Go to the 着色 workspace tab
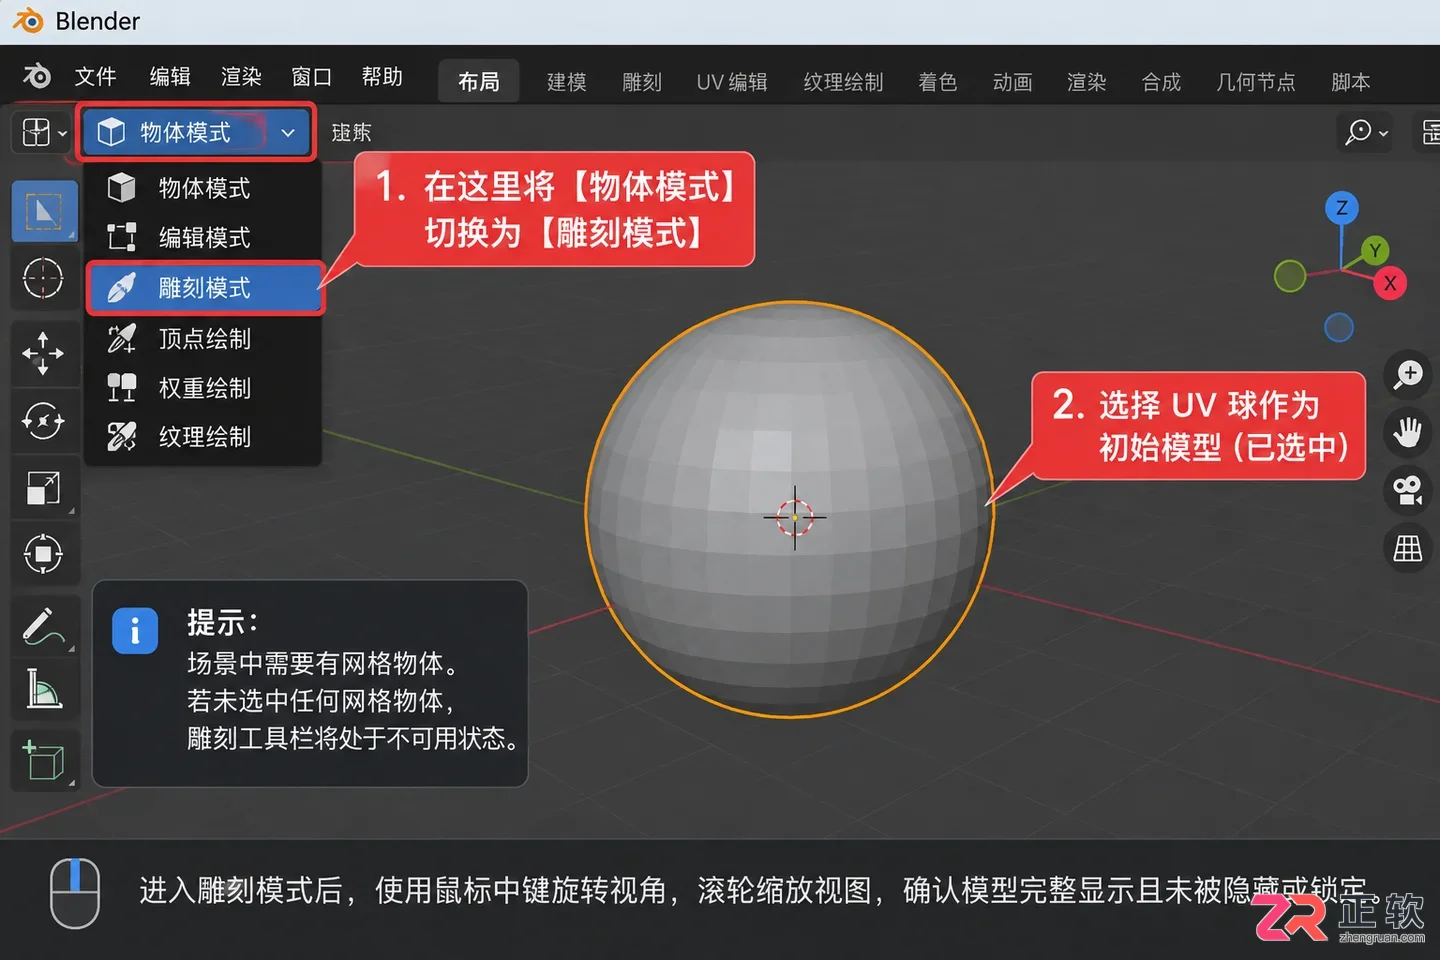1440x960 pixels. [938, 82]
